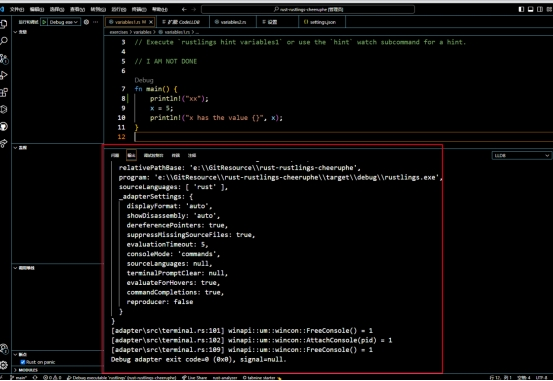
Task: Click rust-analyzer in the status bar
Action: pyautogui.click(x=225, y=377)
